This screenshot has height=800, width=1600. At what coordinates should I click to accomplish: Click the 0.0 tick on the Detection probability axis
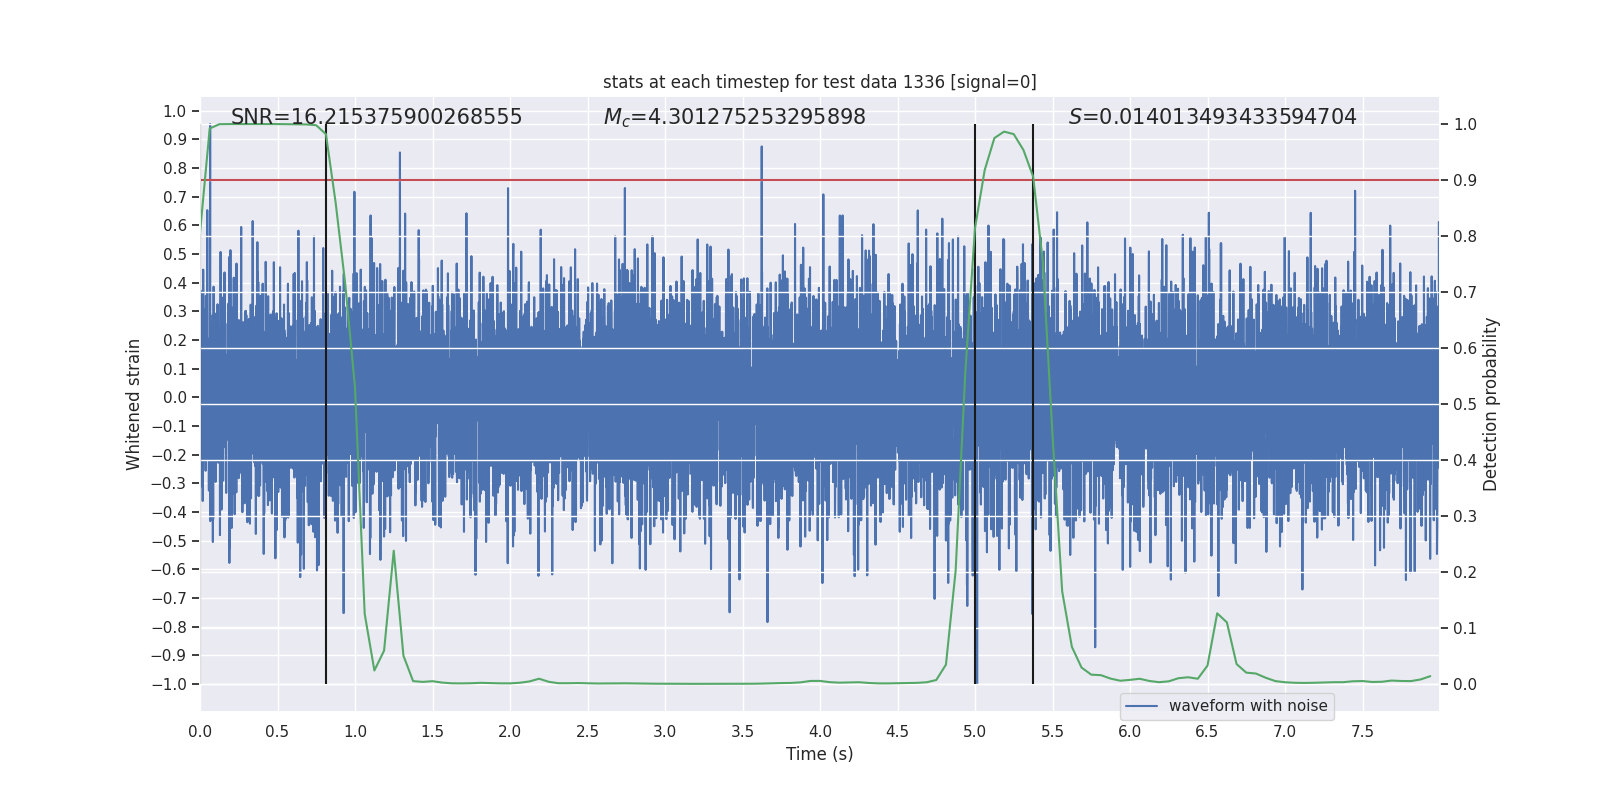coord(1465,685)
